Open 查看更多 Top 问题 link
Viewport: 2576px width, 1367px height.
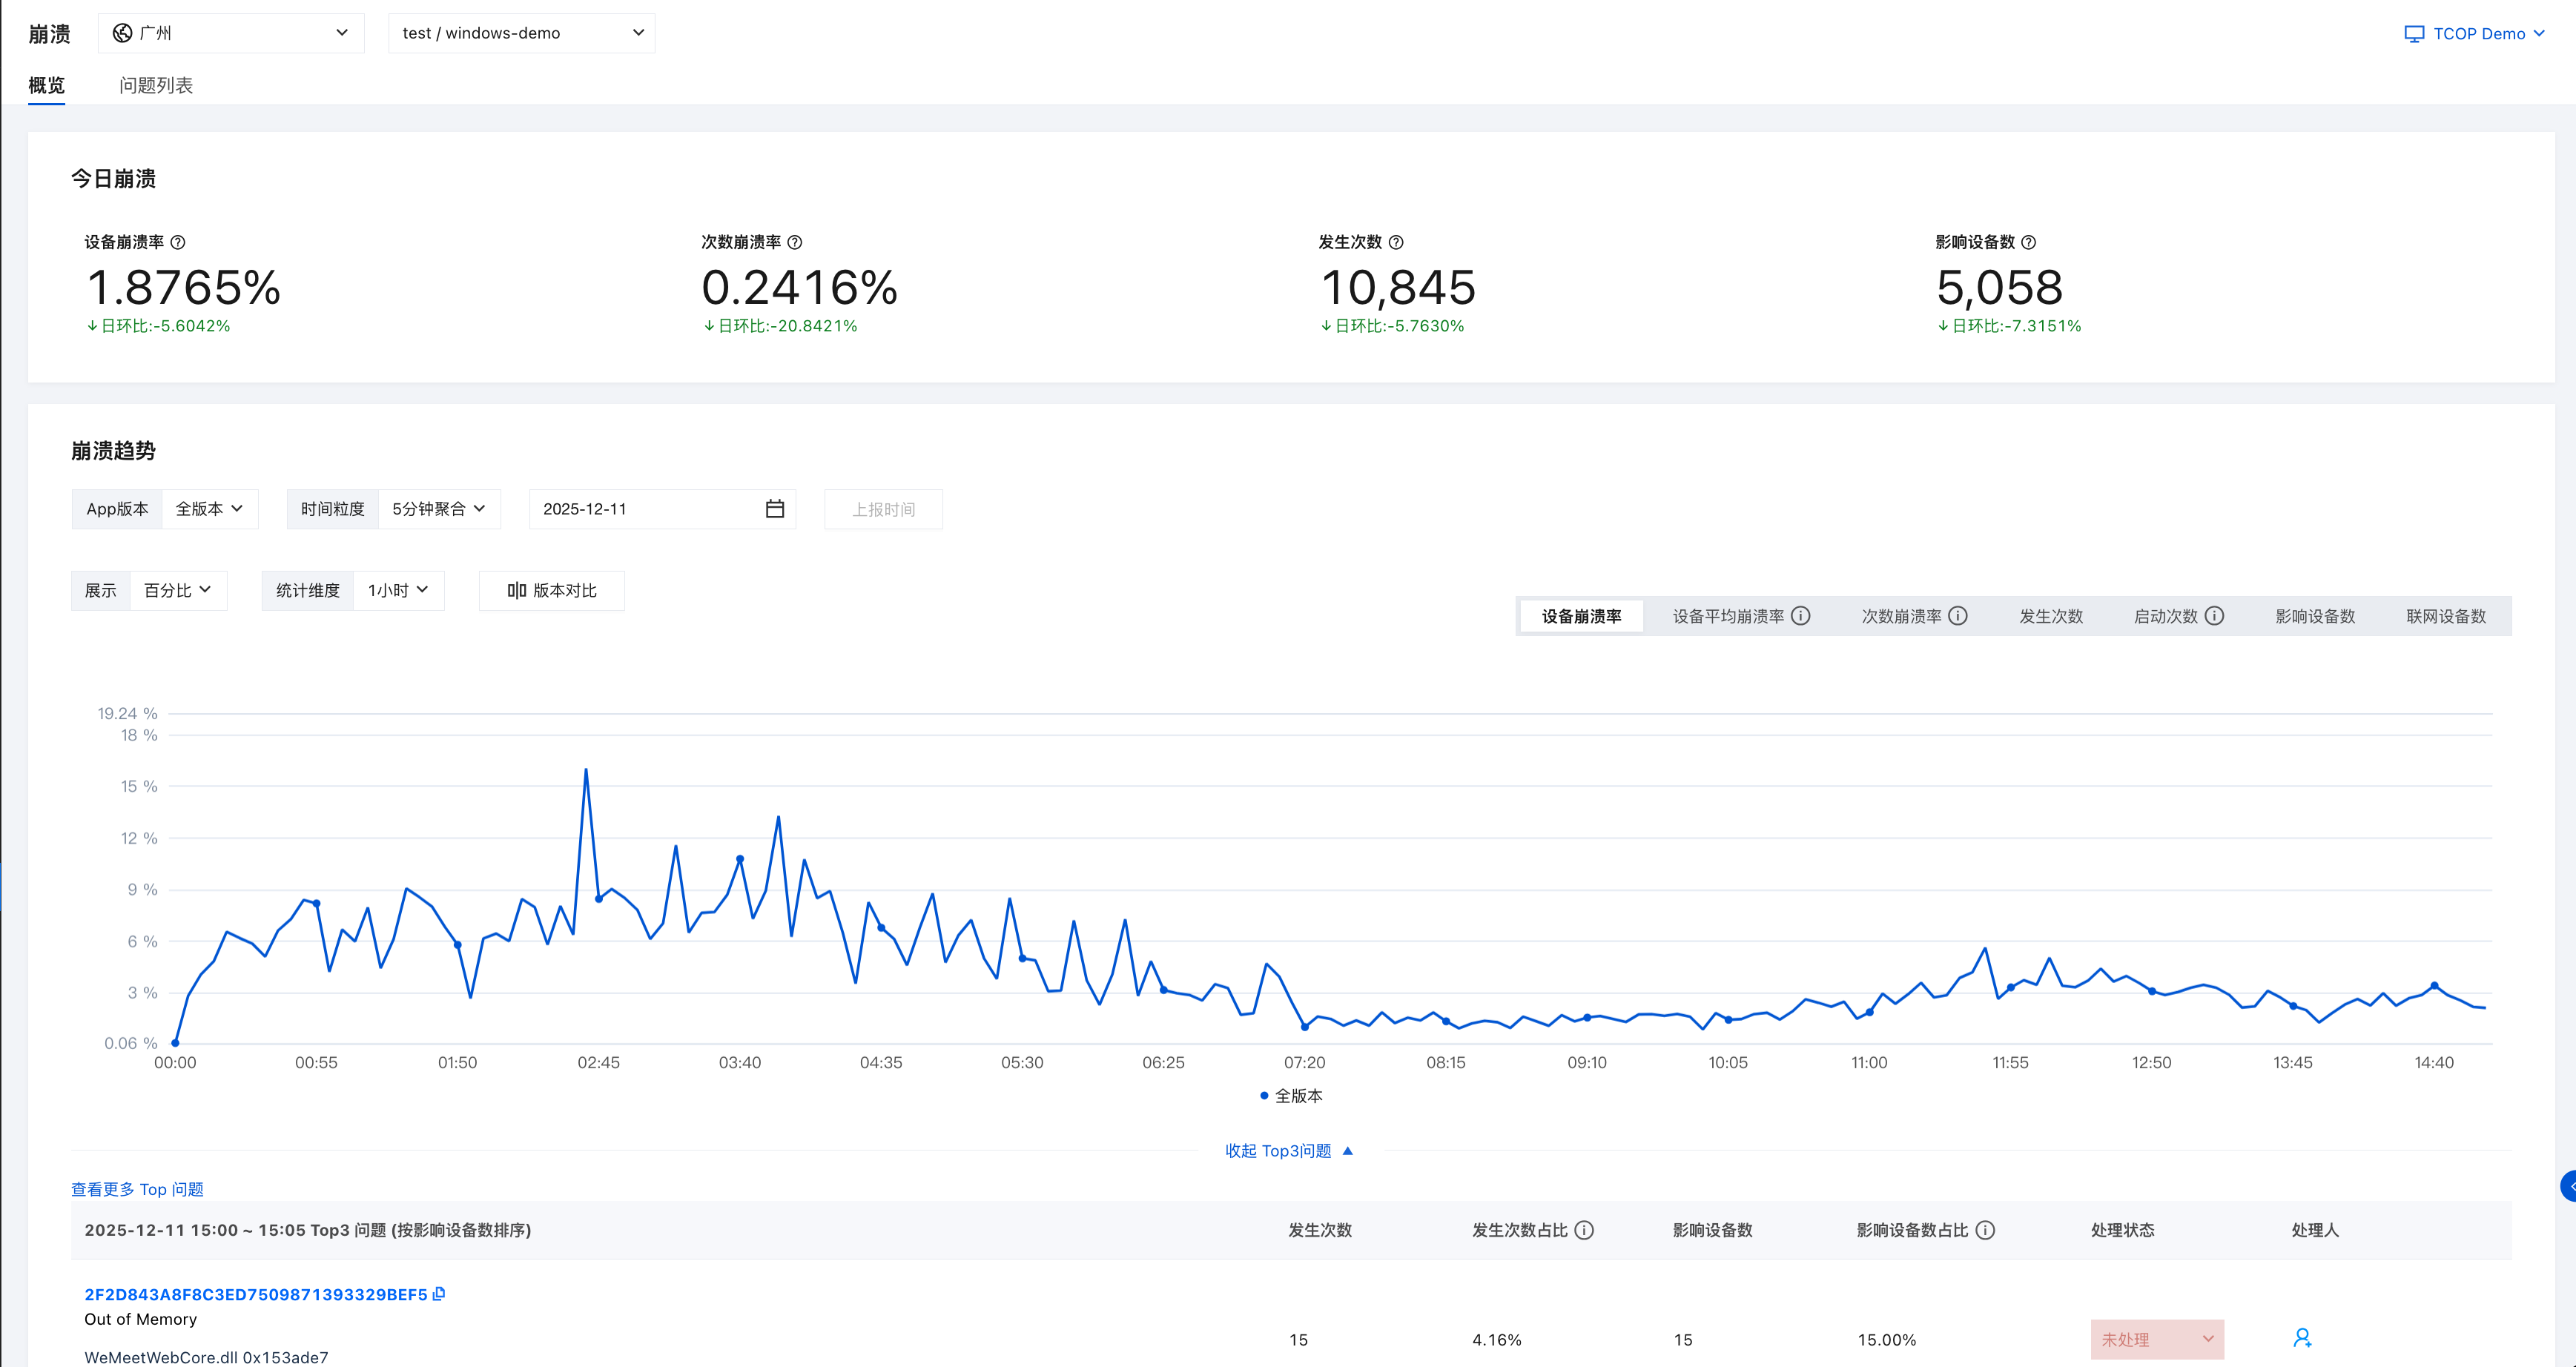point(137,1189)
